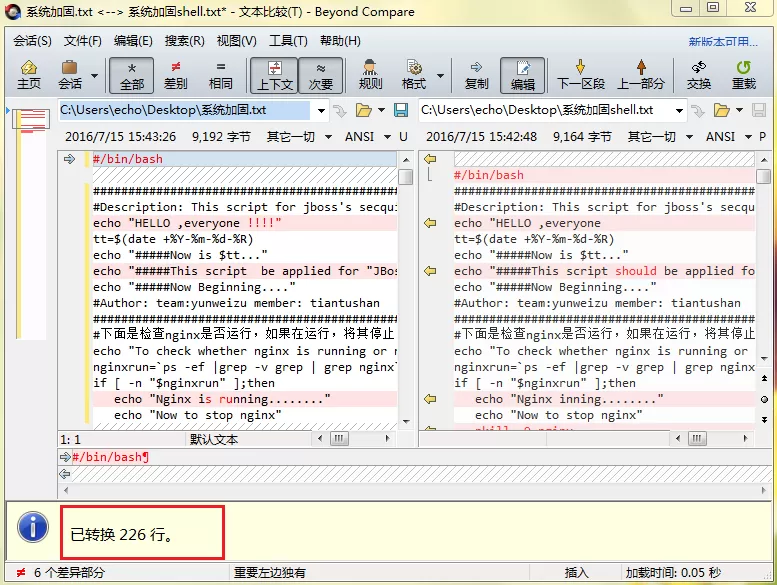Expand the left 其它一切 dropdown
777x585 pixels.
[x=328, y=137]
